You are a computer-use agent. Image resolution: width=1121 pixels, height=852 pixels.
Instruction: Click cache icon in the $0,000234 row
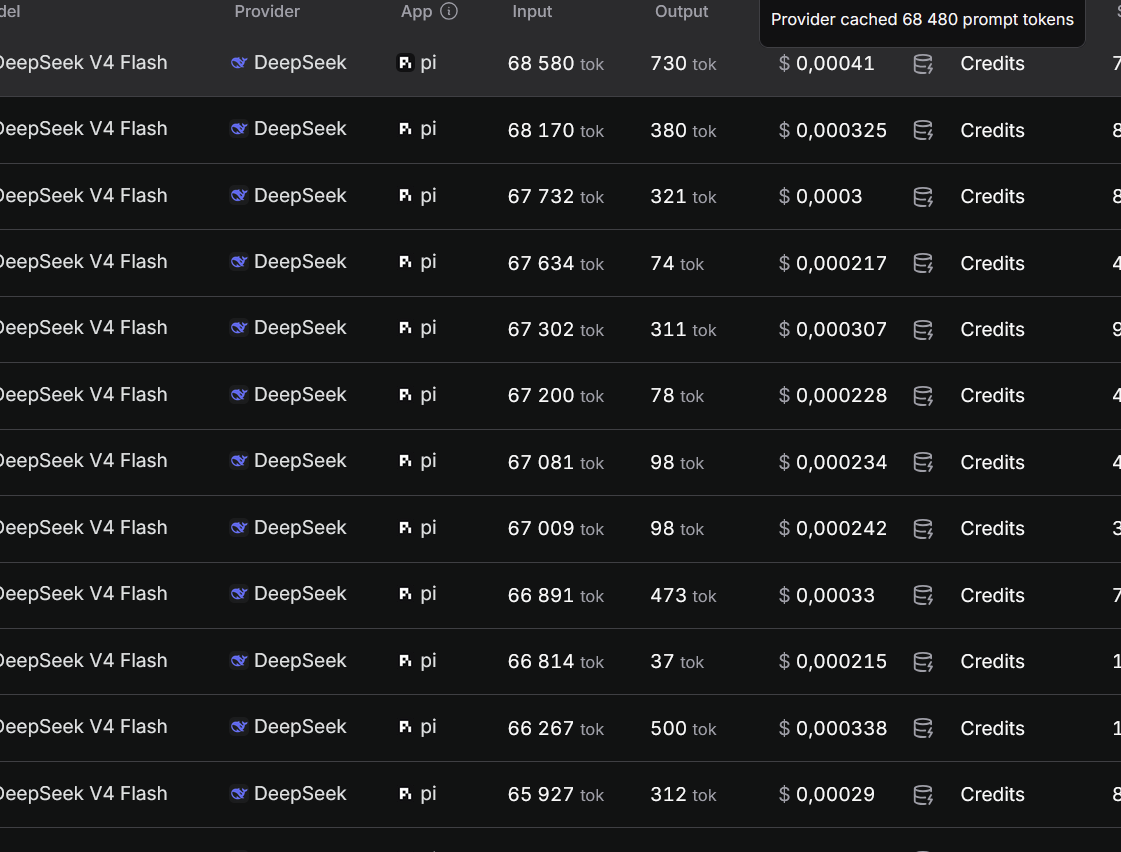pos(923,462)
